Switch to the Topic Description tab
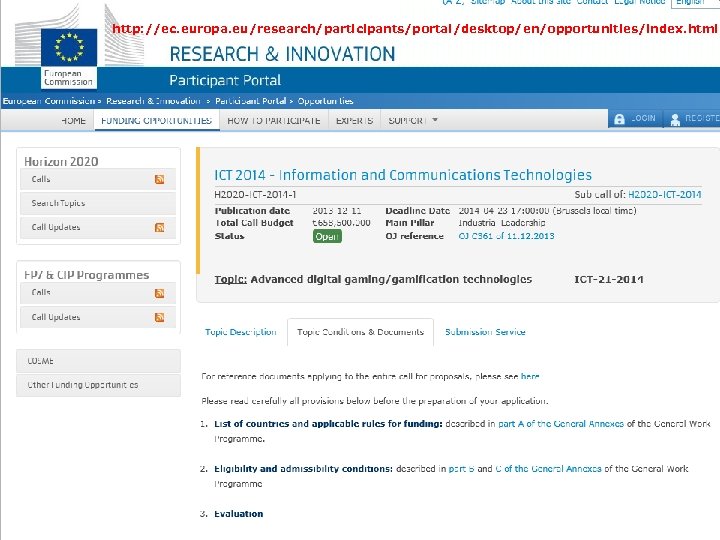 point(241,332)
